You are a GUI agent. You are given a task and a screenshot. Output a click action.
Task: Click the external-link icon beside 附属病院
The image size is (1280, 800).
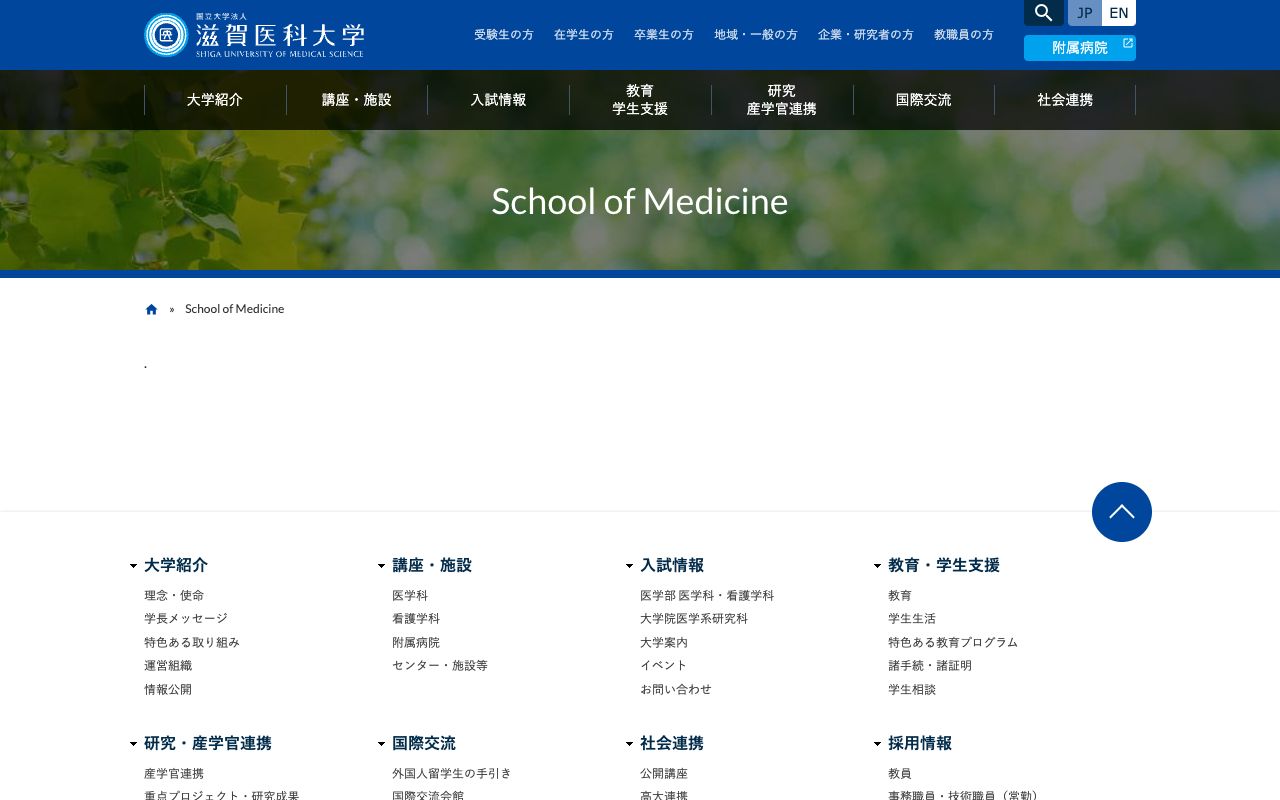(x=1127, y=43)
